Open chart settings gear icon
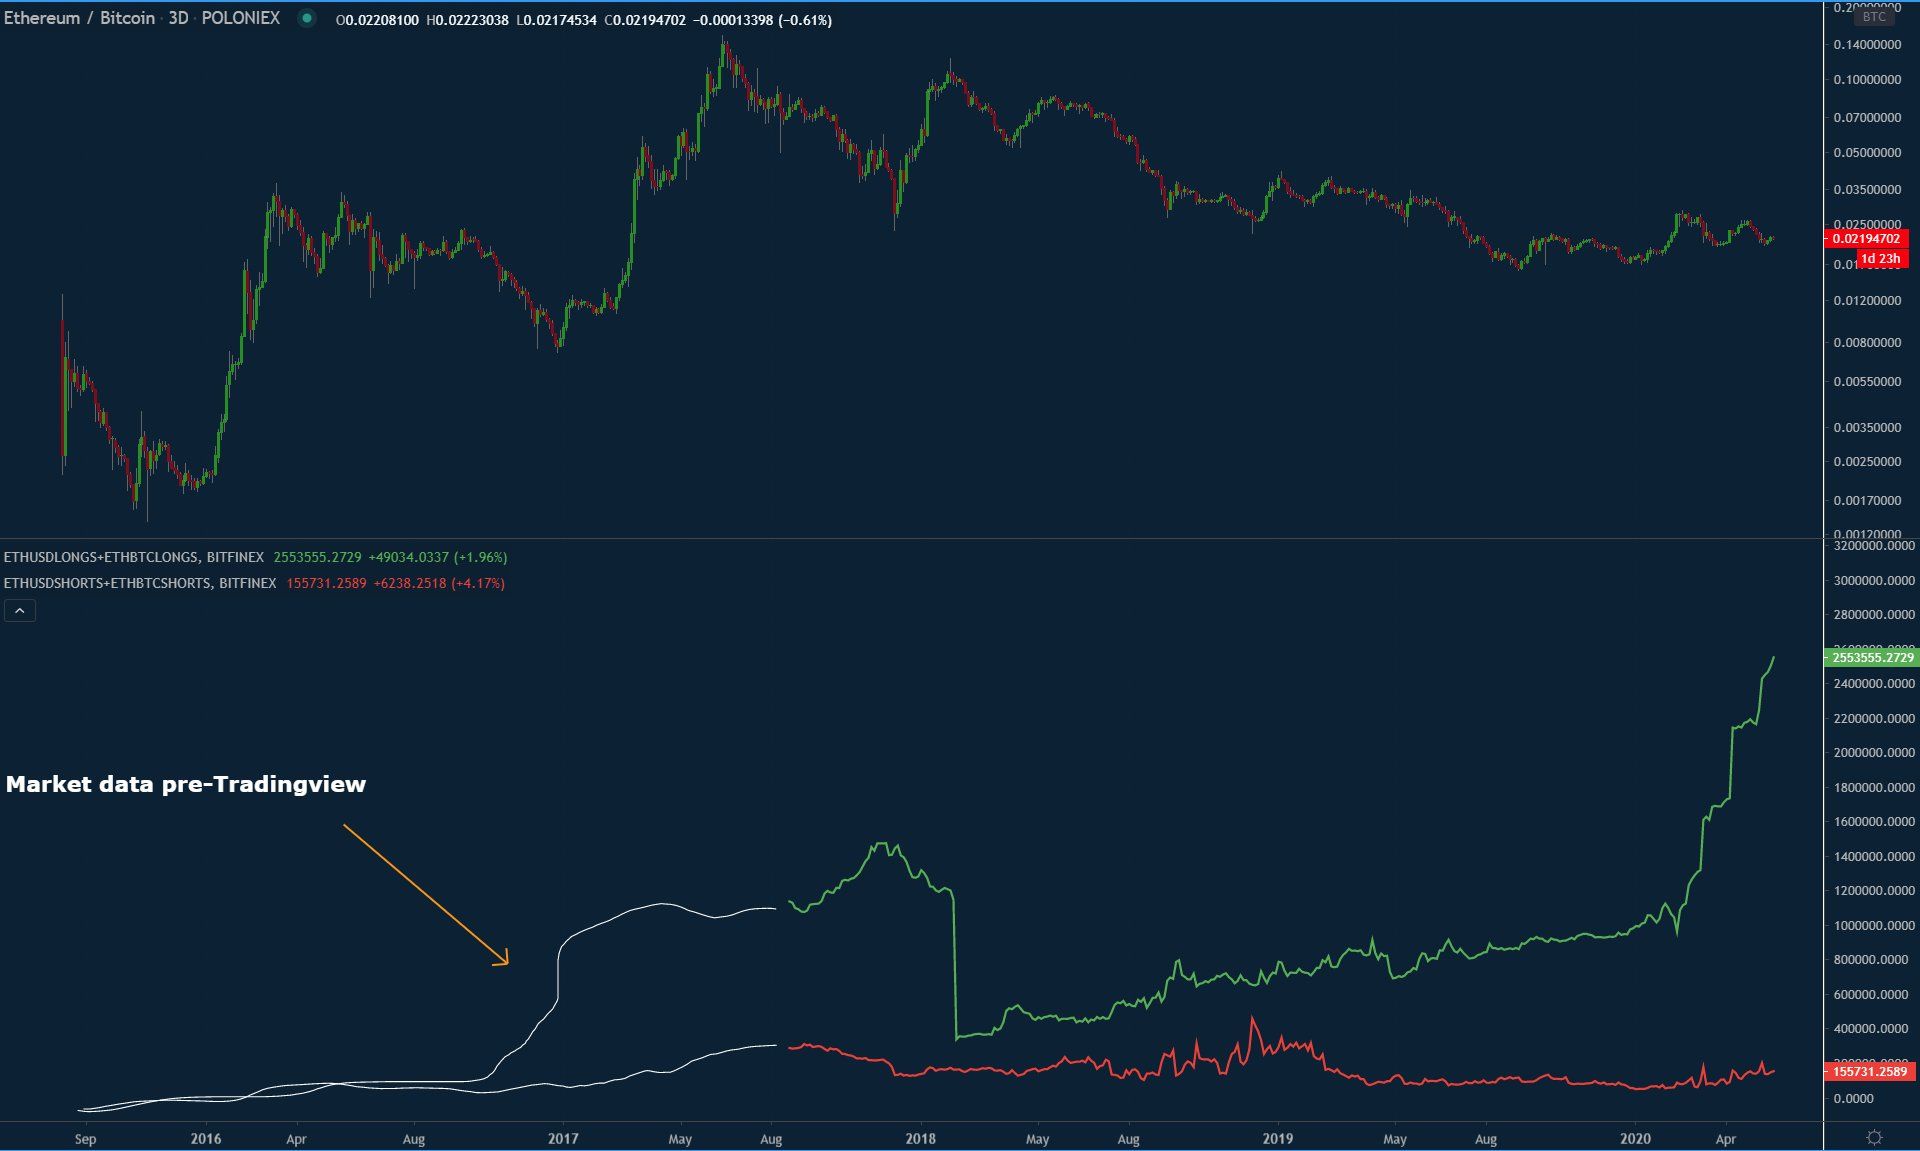This screenshot has height=1151, width=1920. pos(1874,1138)
